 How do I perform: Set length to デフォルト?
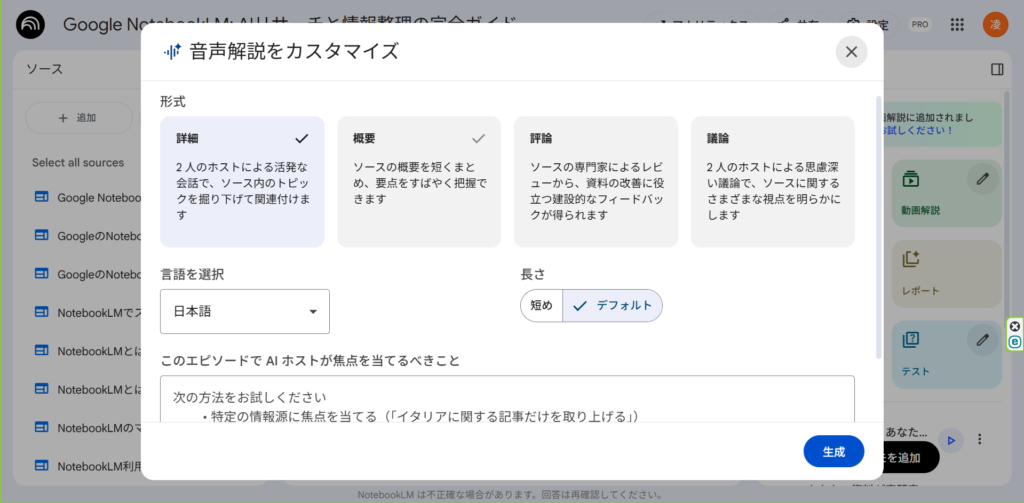[613, 306]
